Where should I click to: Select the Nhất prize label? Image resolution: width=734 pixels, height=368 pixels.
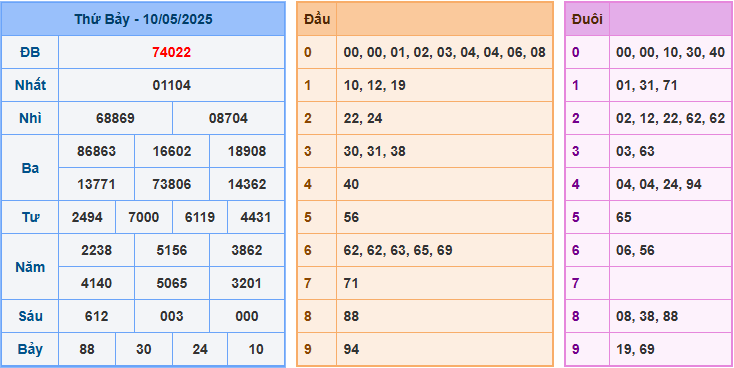(30, 85)
